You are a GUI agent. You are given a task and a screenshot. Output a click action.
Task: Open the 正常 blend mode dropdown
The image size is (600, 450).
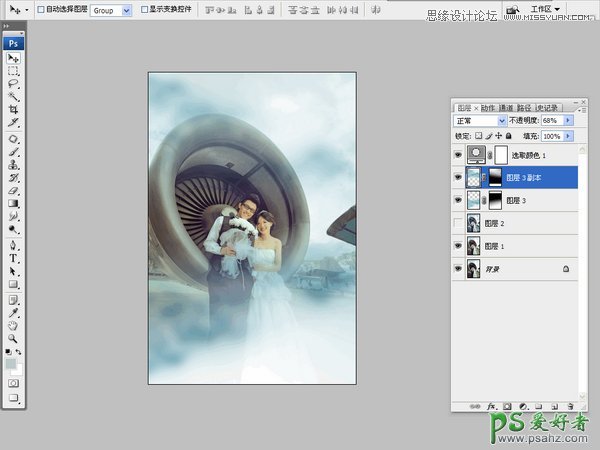pos(480,120)
